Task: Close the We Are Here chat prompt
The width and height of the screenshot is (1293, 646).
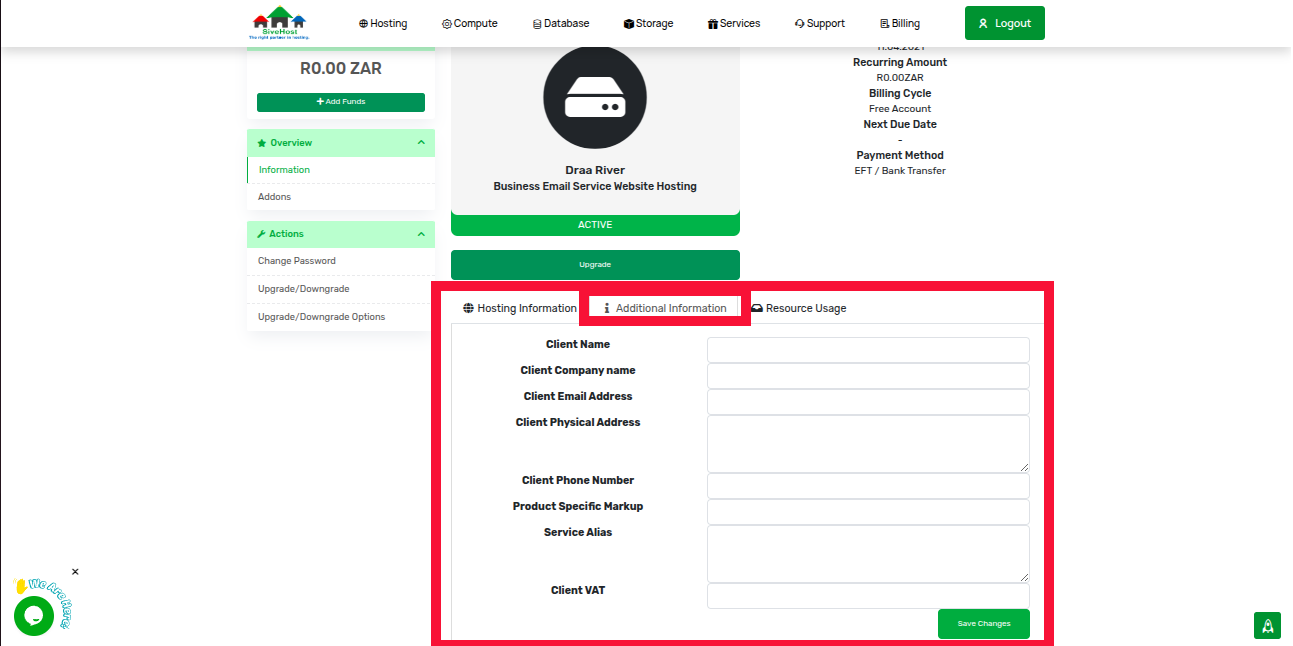Action: [x=75, y=572]
